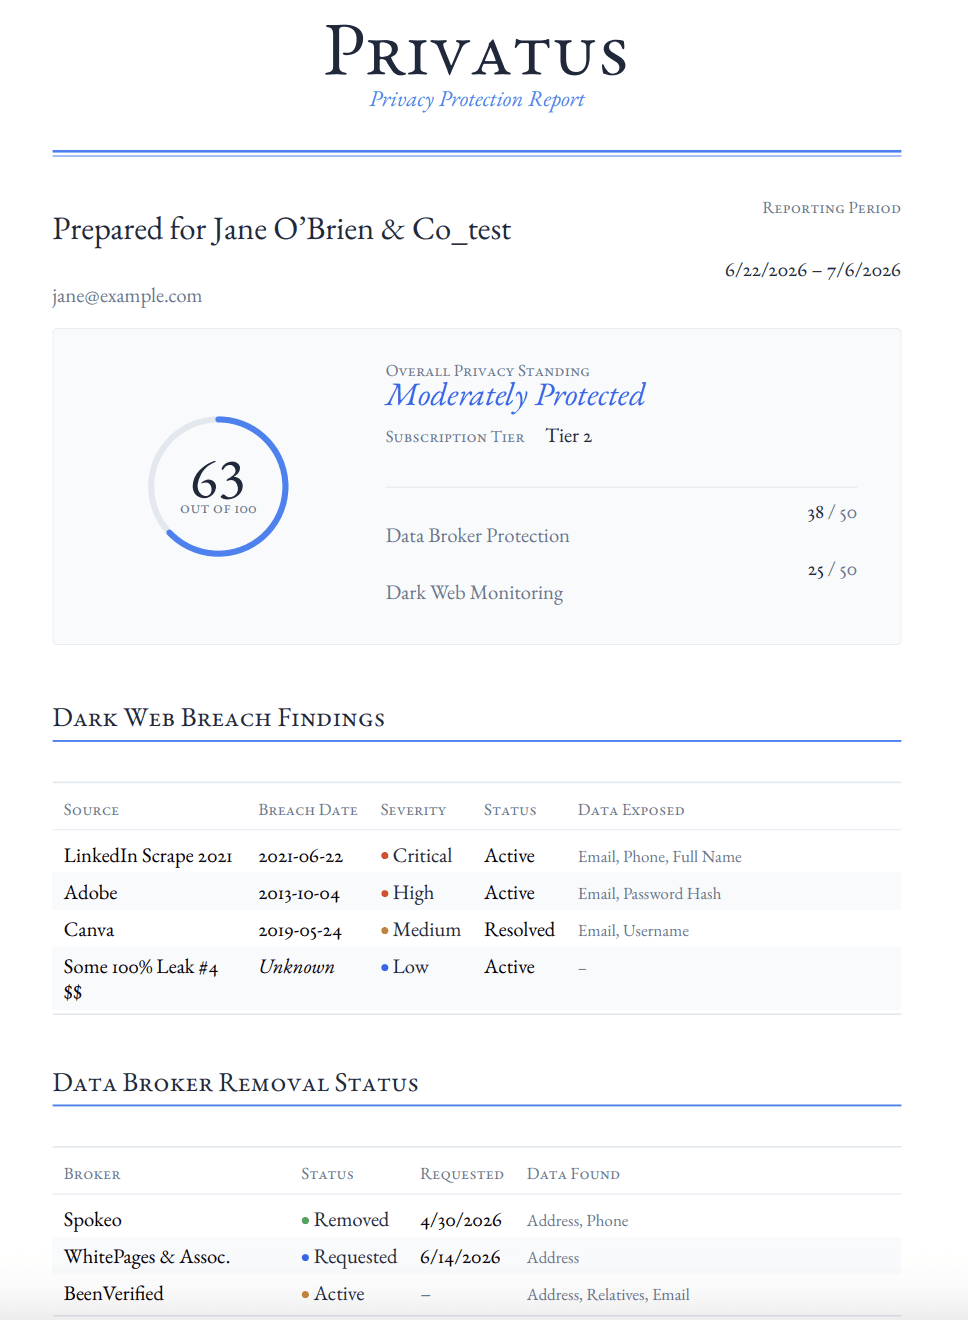Click the Reporting Period label
Screen dimensions: 968x1320
(x=832, y=208)
